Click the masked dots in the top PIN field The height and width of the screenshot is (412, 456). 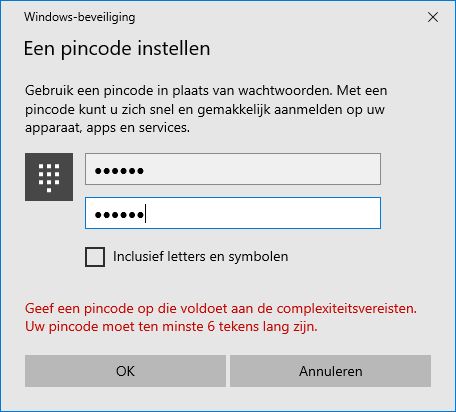point(119,171)
